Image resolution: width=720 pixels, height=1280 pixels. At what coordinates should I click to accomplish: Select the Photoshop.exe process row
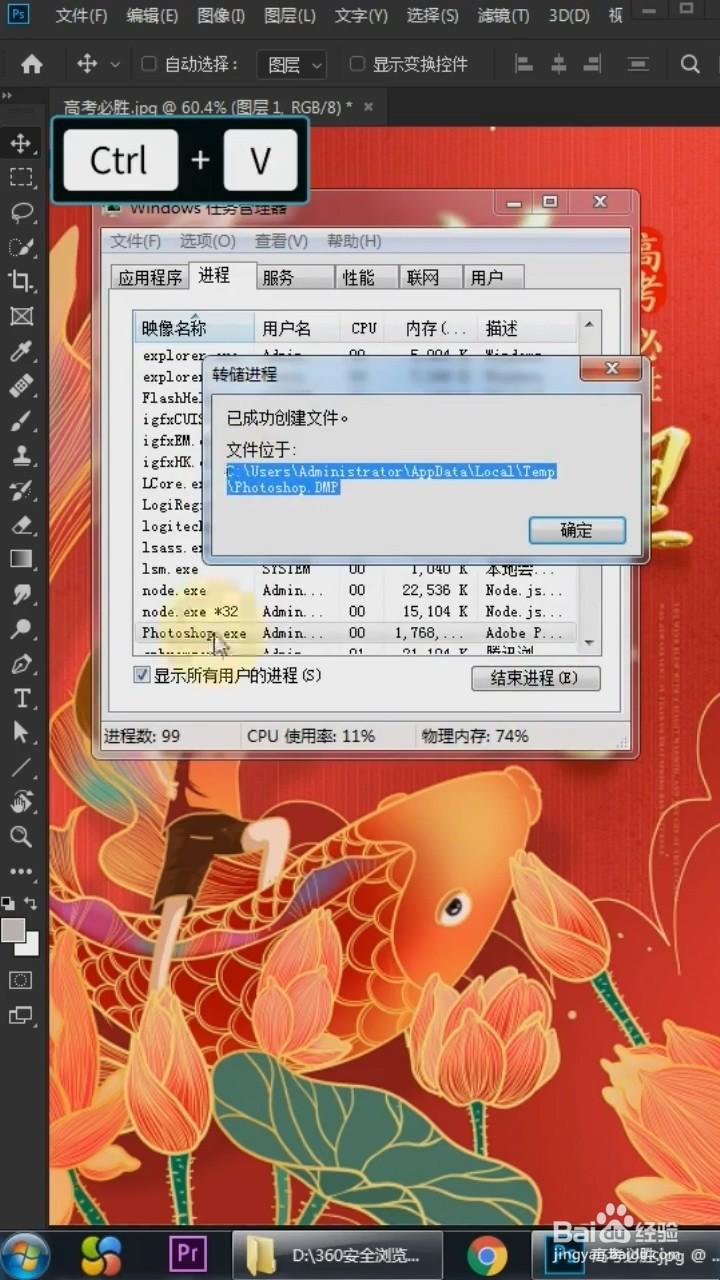(x=355, y=633)
